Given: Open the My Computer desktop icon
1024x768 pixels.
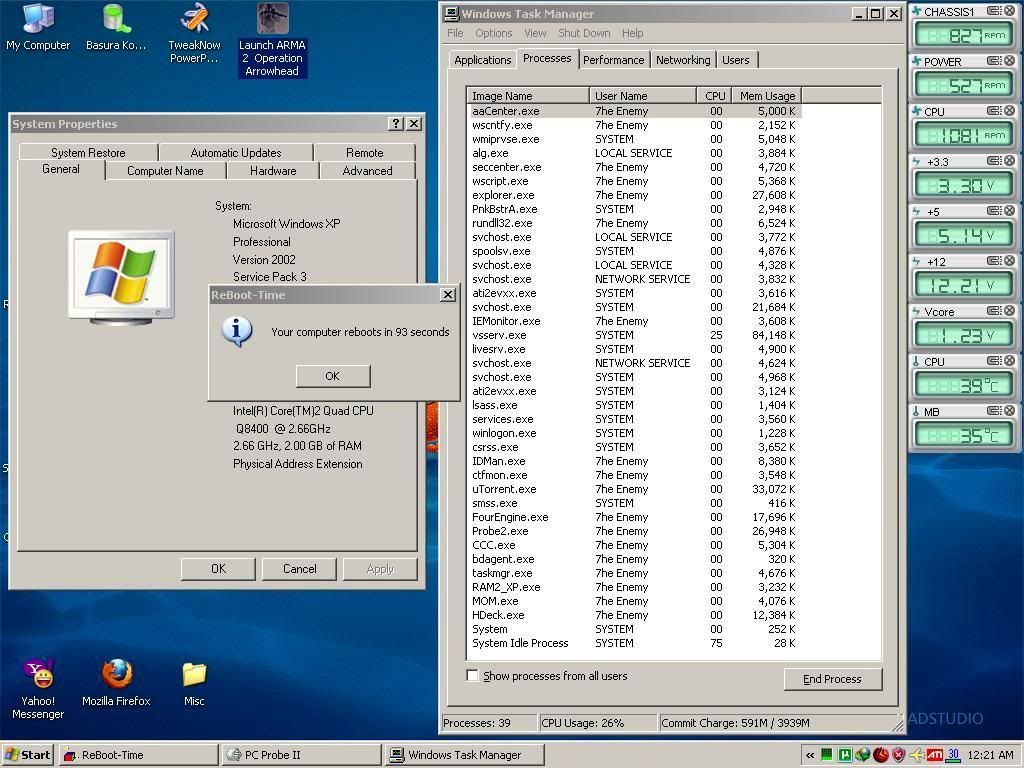Looking at the screenshot, I should coord(38,19).
